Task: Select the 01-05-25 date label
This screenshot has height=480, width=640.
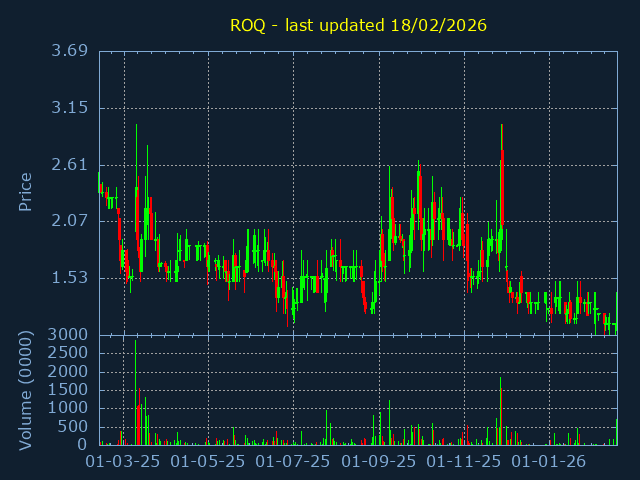Action: pyautogui.click(x=209, y=462)
